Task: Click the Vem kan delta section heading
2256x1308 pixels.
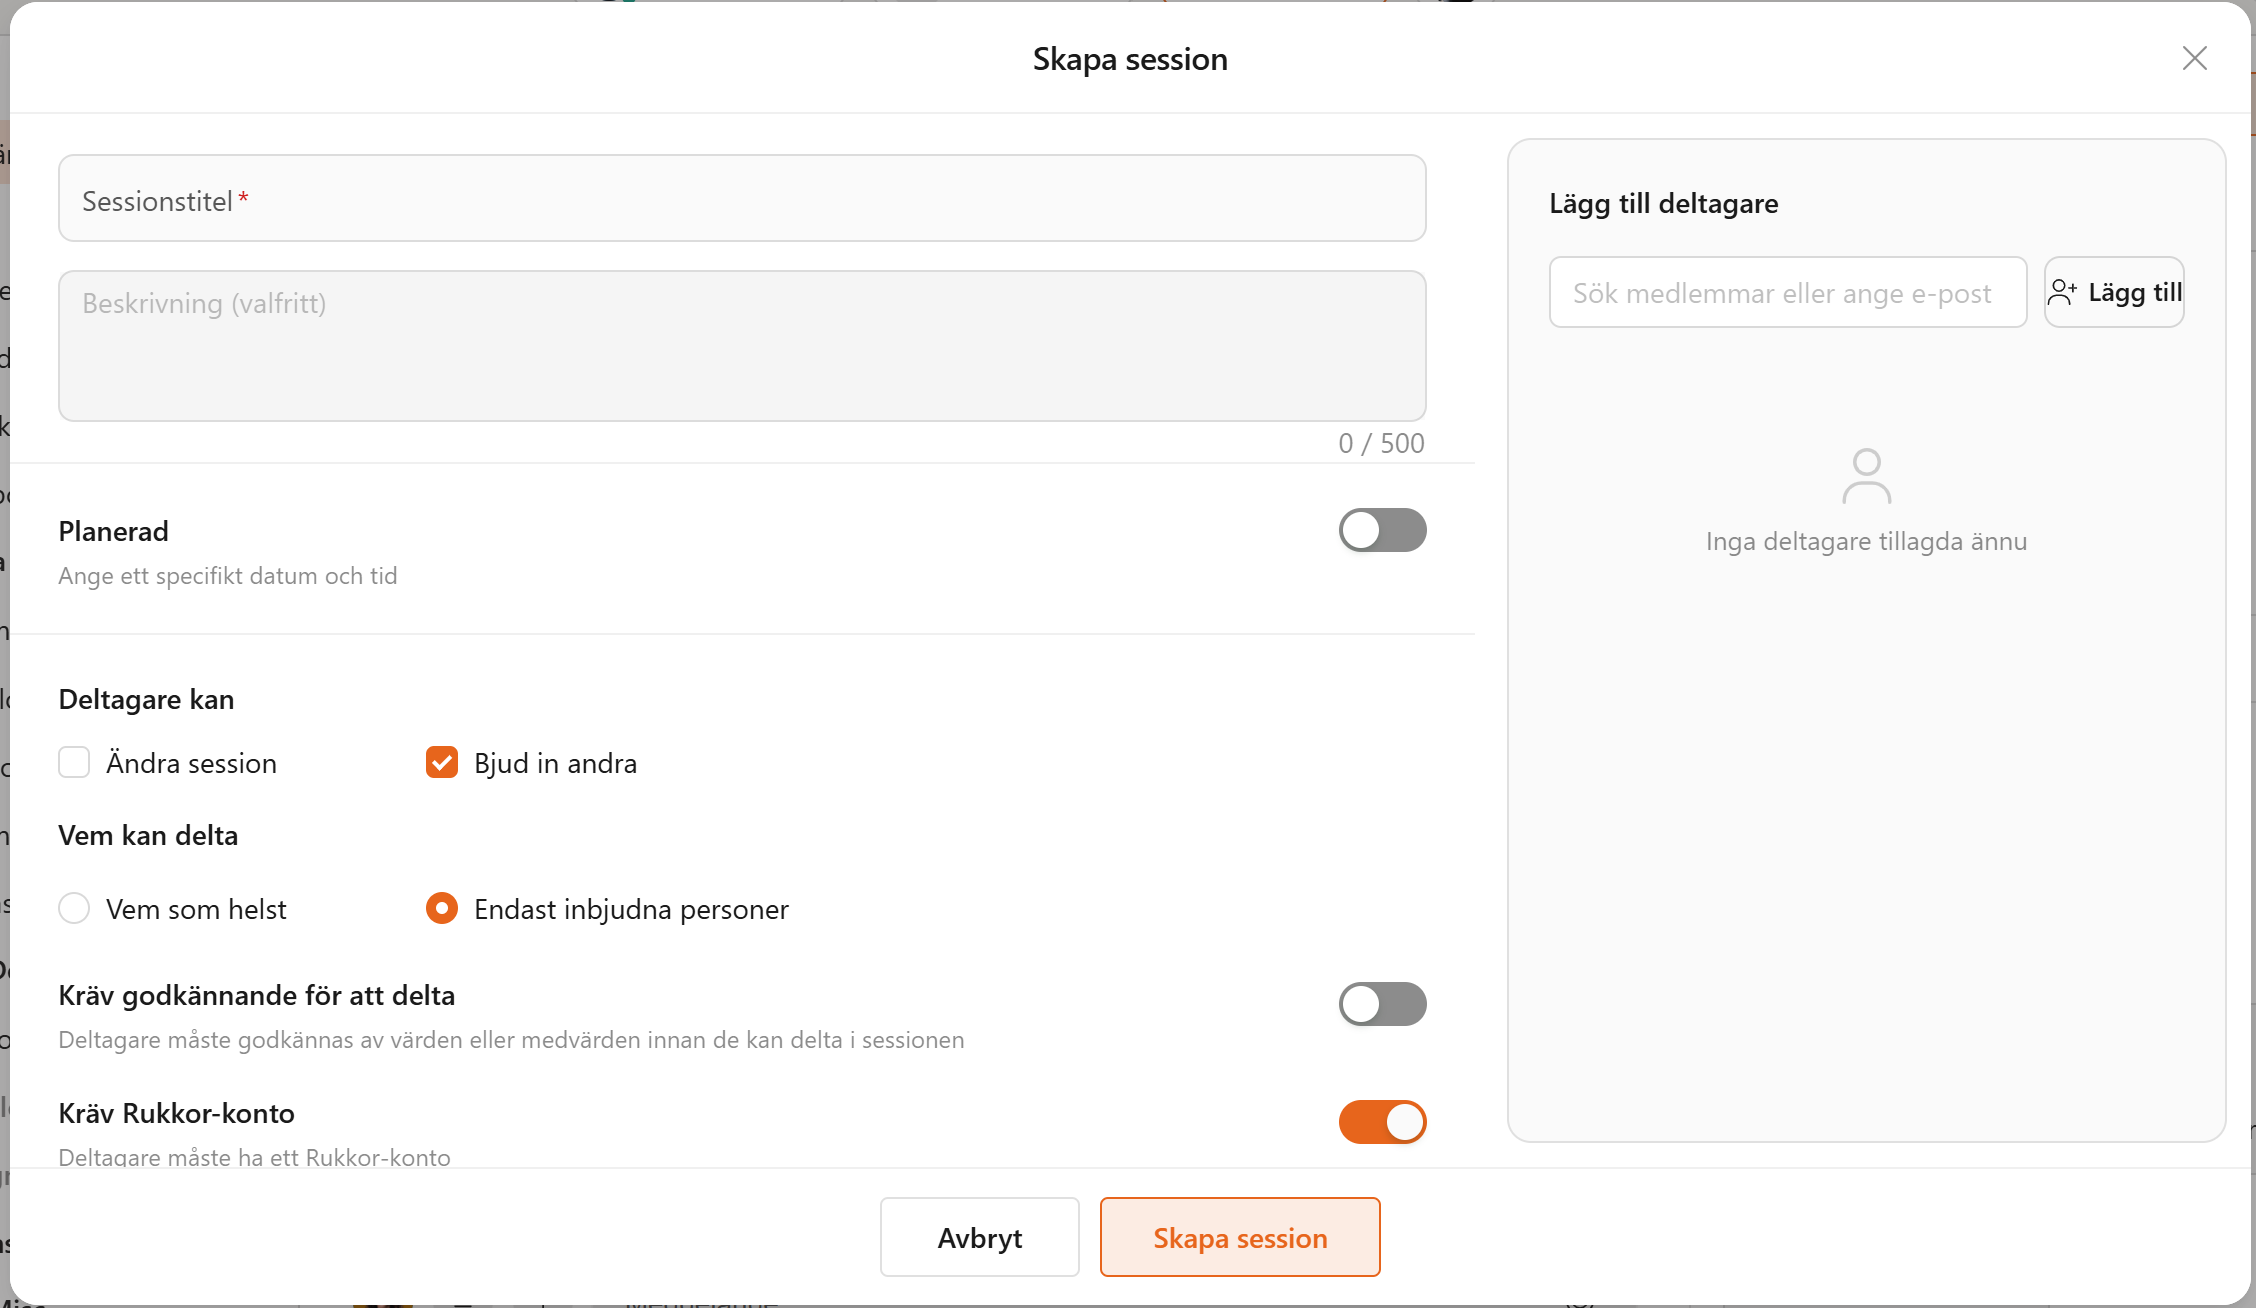Action: click(148, 835)
